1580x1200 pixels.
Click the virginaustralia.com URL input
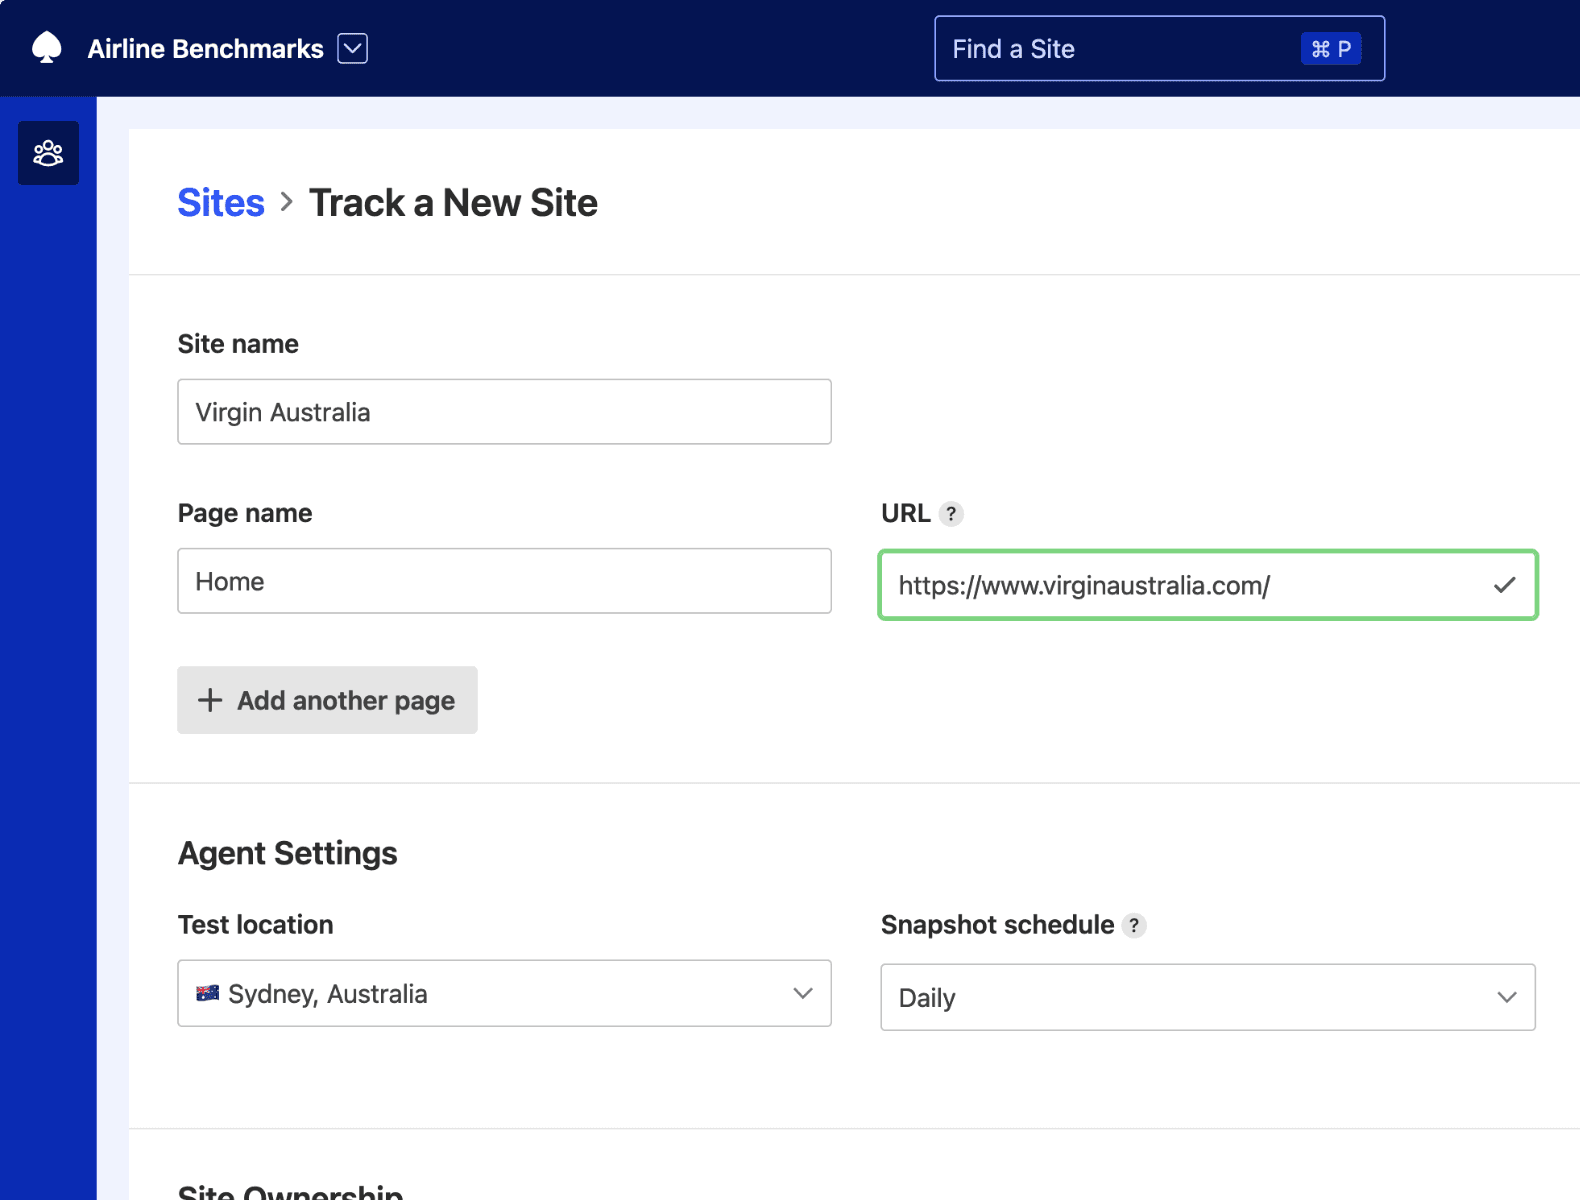point(1180,585)
